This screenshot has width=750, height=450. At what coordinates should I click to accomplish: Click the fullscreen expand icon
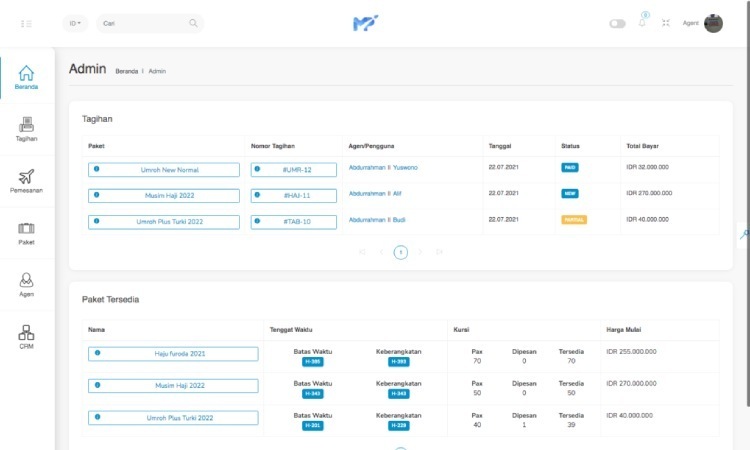coord(665,23)
